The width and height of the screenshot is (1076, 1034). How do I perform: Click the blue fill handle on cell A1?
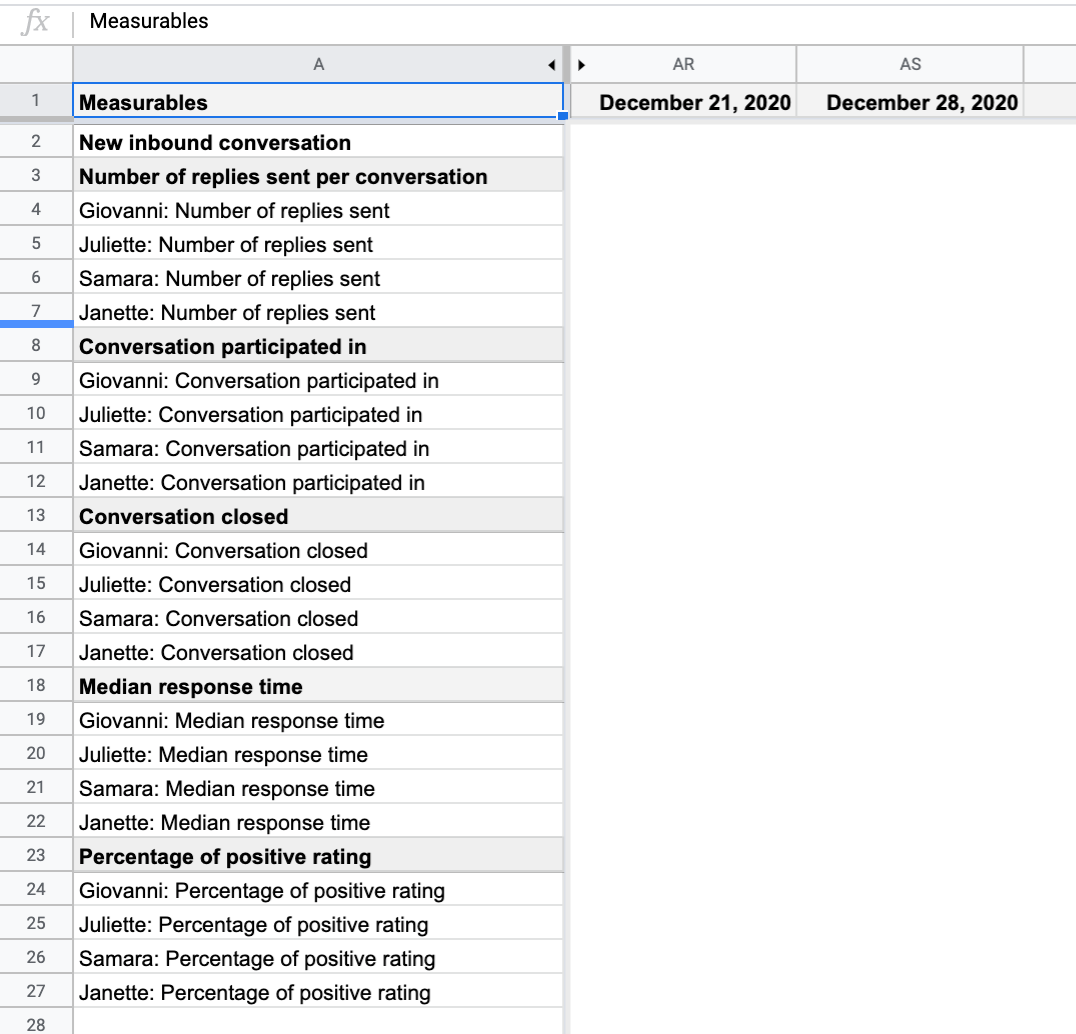coord(563,116)
